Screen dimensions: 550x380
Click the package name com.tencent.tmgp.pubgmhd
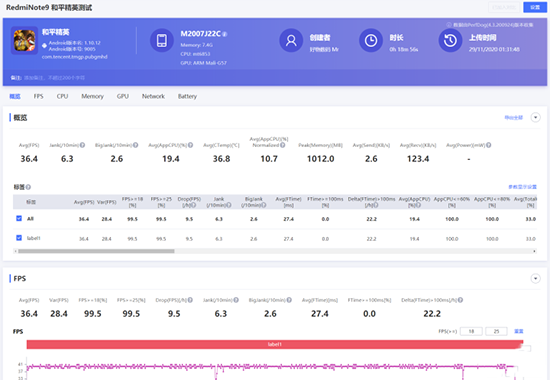coord(75,57)
